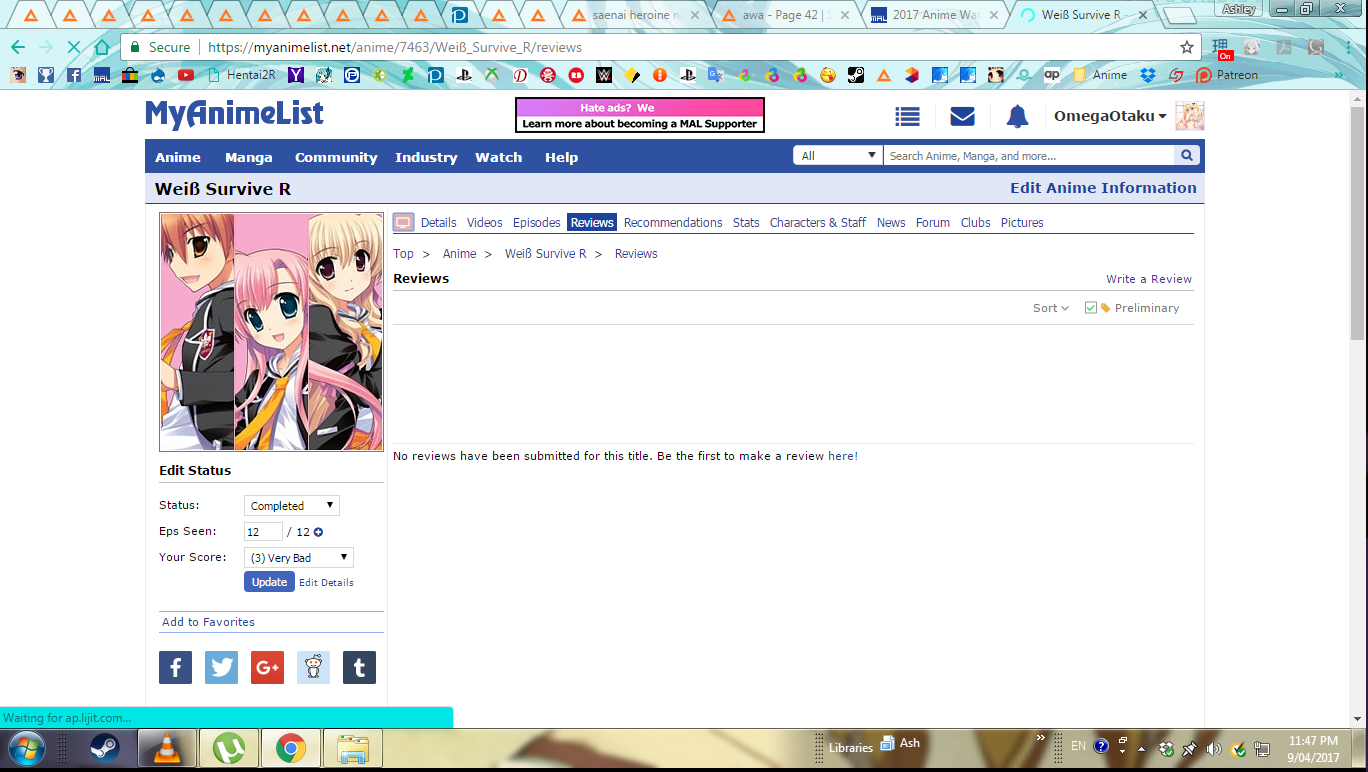Open the Help navigation menu

click(561, 157)
